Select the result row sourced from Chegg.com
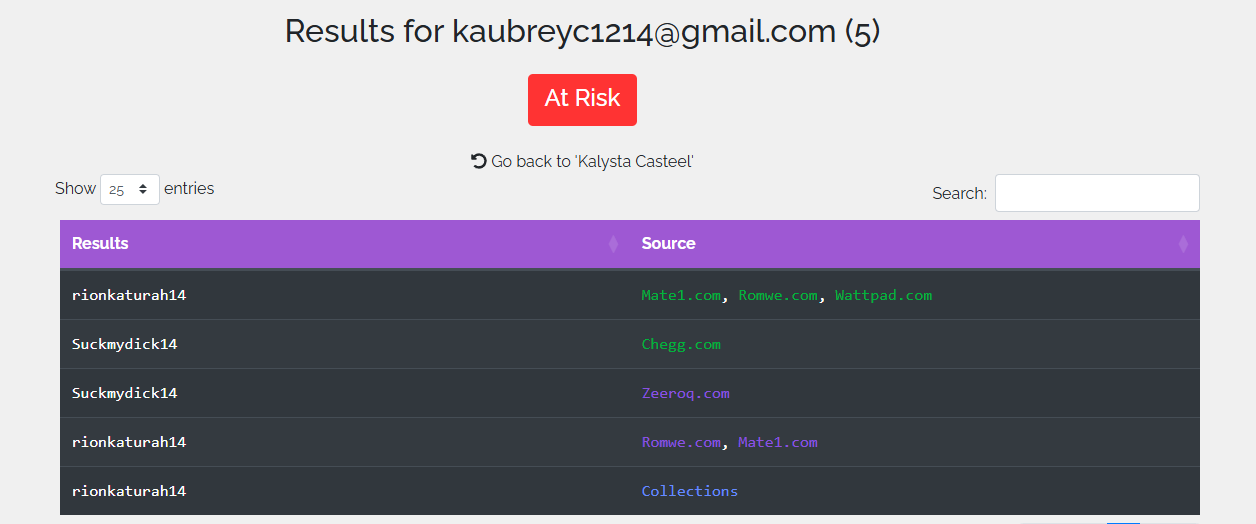This screenshot has width=1256, height=524. coord(630,344)
